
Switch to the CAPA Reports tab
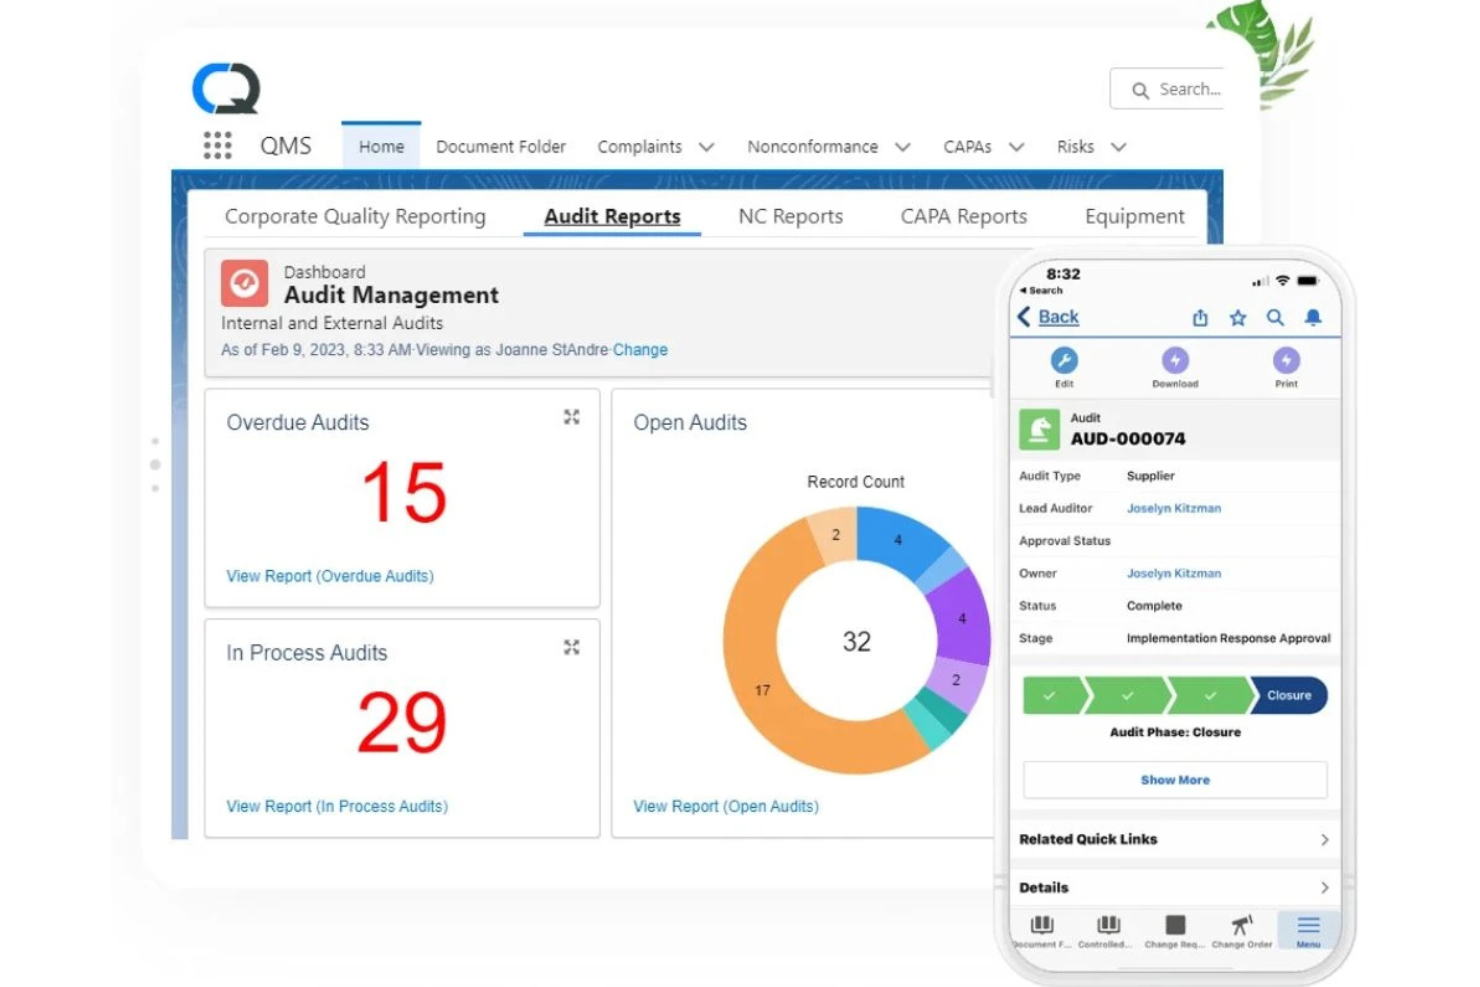pyautogui.click(x=963, y=216)
